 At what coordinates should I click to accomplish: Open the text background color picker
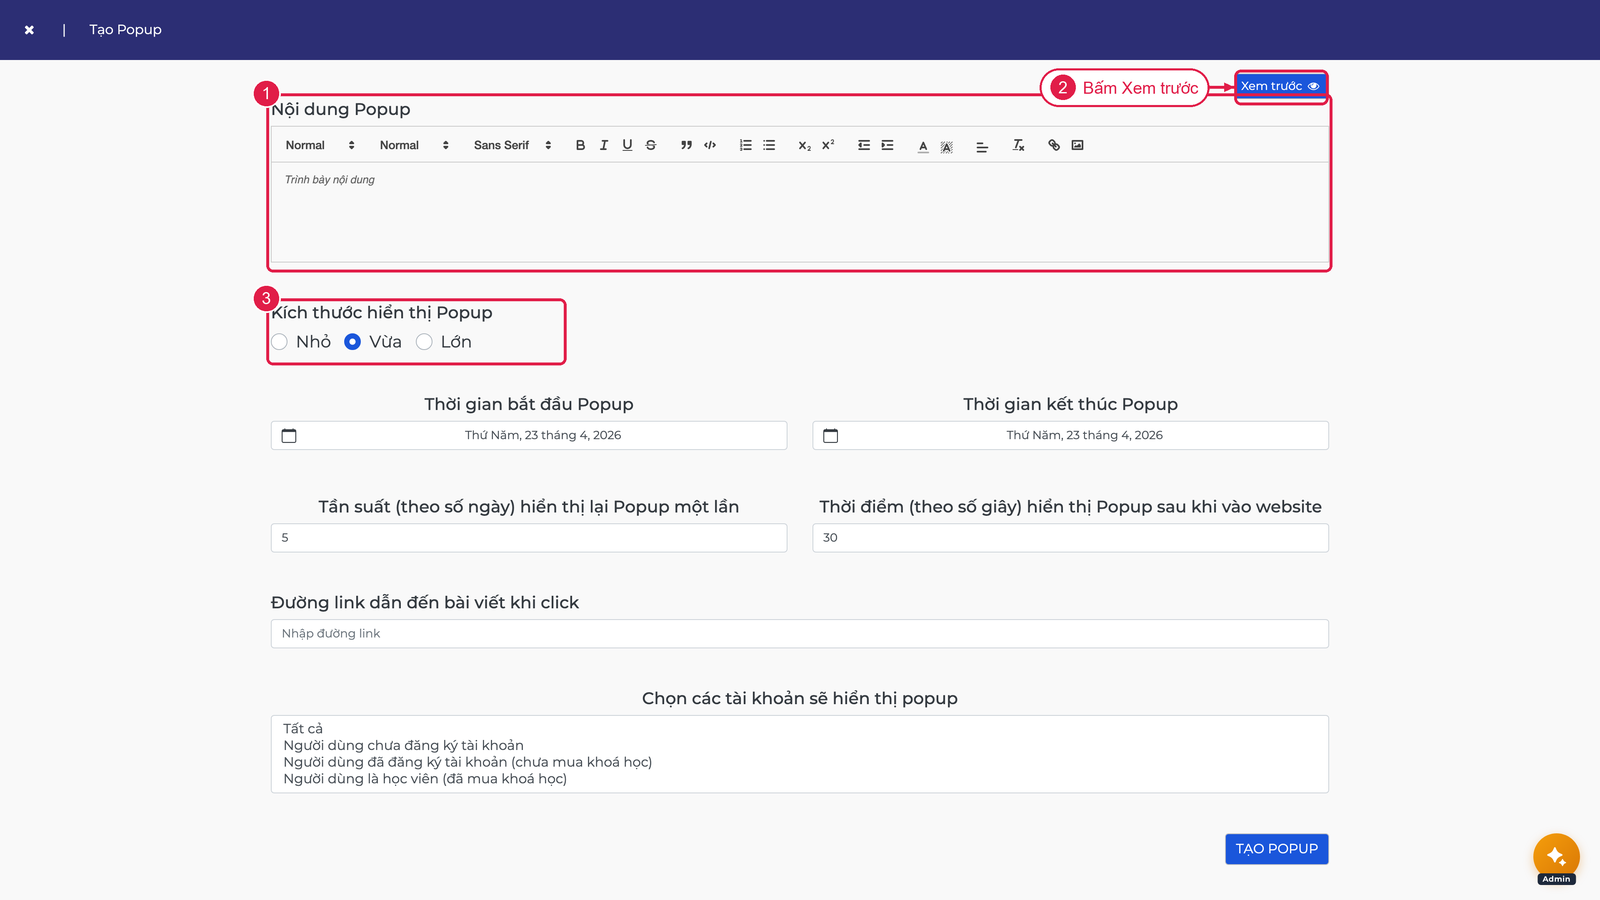pyautogui.click(x=946, y=146)
